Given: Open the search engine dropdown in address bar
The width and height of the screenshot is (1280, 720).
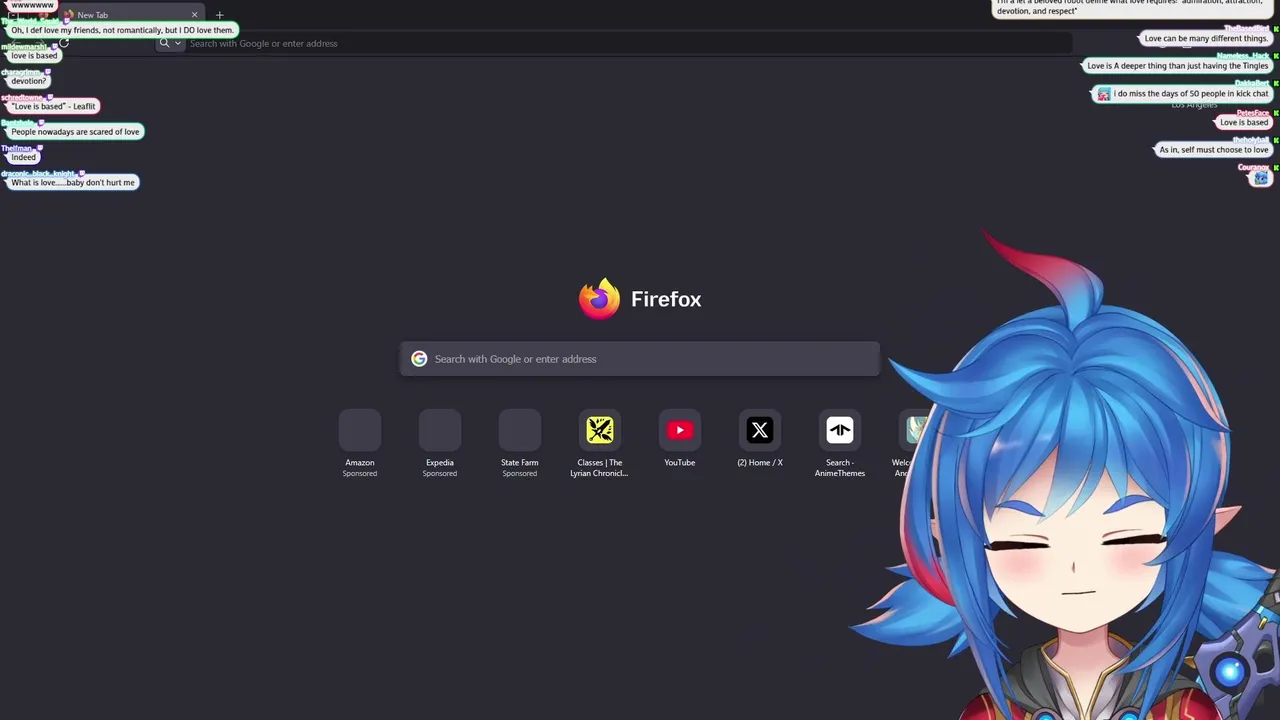Looking at the screenshot, I should pos(170,43).
